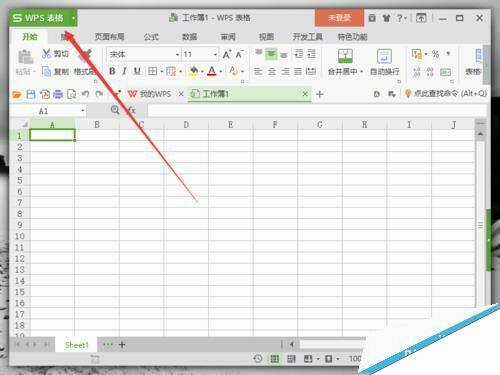
Task: Click the copy 复制 icon
Action: 46,71
